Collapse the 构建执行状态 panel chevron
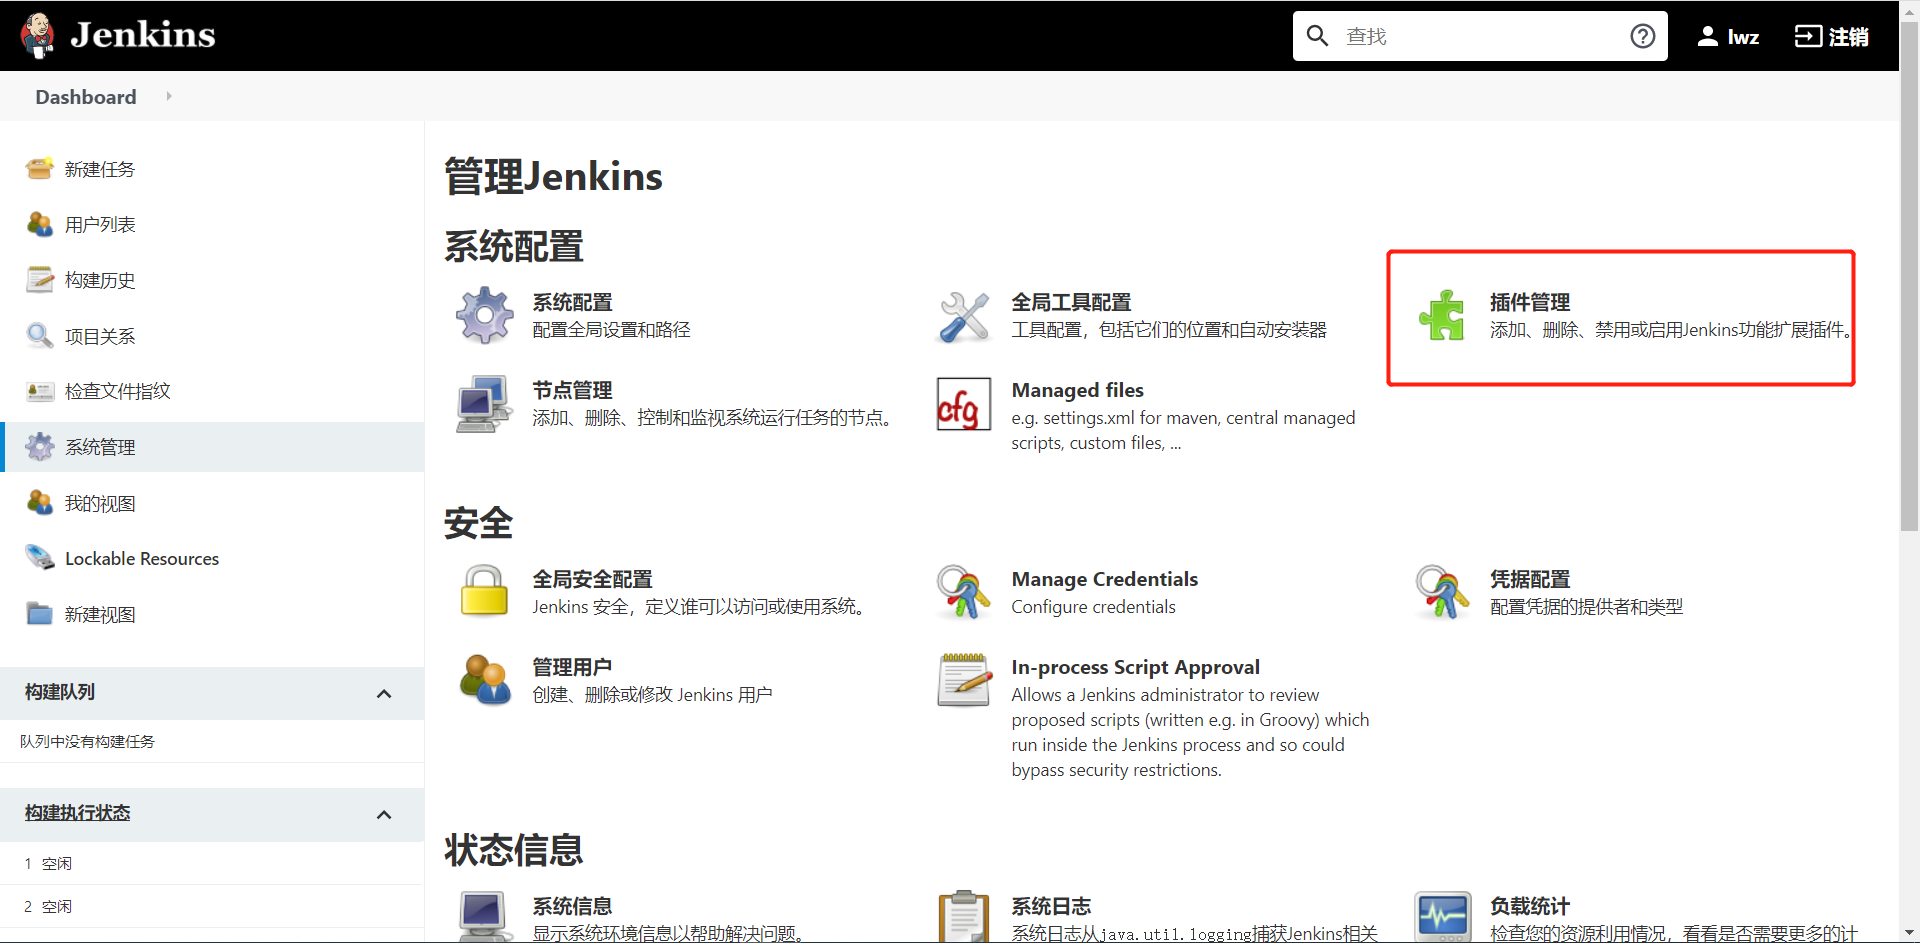Viewport: 1920px width, 943px height. tap(384, 814)
